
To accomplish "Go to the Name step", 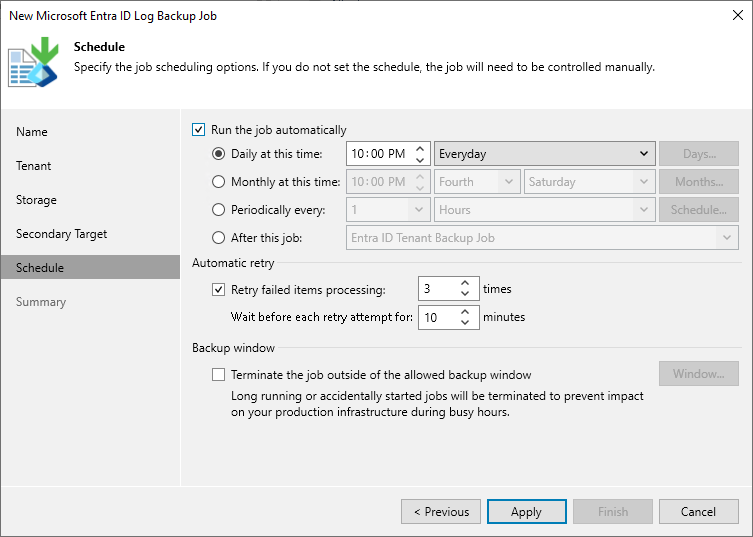I will pyautogui.click(x=32, y=132).
